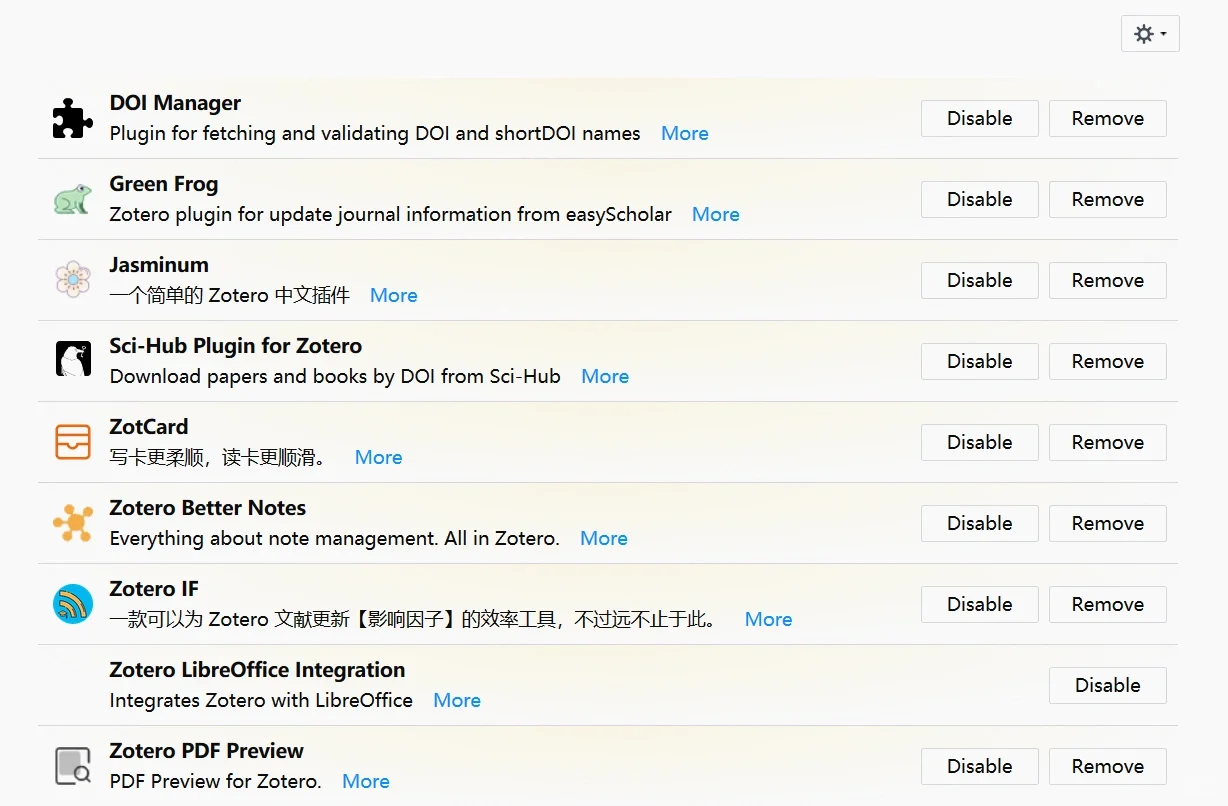Image resolution: width=1228 pixels, height=806 pixels.
Task: Click 'Everything about note management' description
Action: coord(334,538)
